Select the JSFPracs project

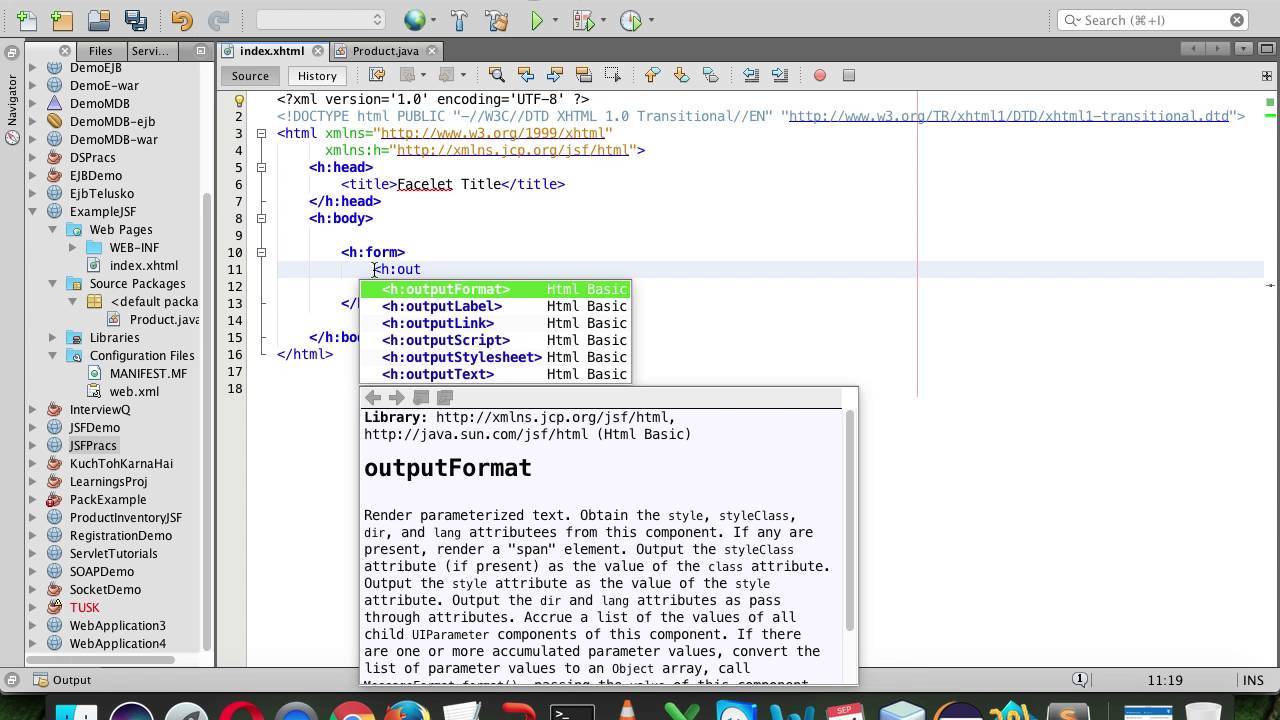[93, 445]
